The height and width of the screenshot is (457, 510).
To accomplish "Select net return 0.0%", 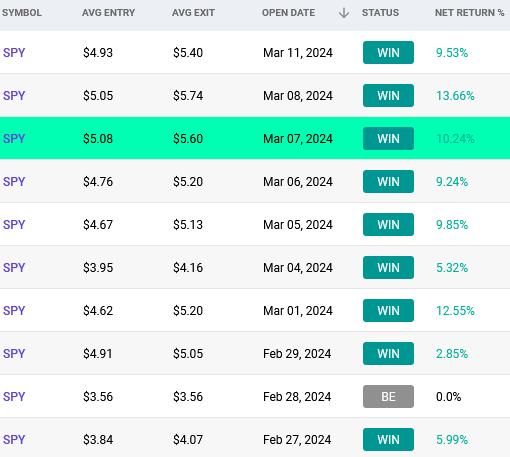I will click(x=449, y=397).
